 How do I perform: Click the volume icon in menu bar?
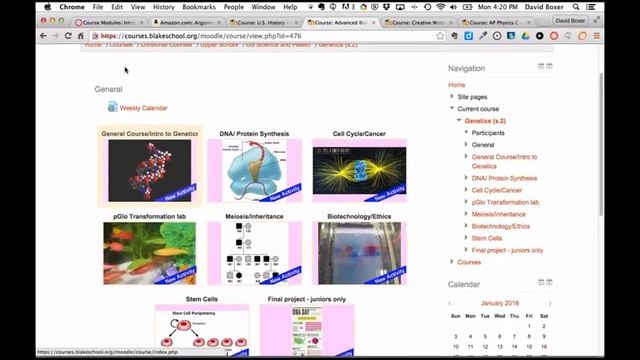tap(453, 7)
